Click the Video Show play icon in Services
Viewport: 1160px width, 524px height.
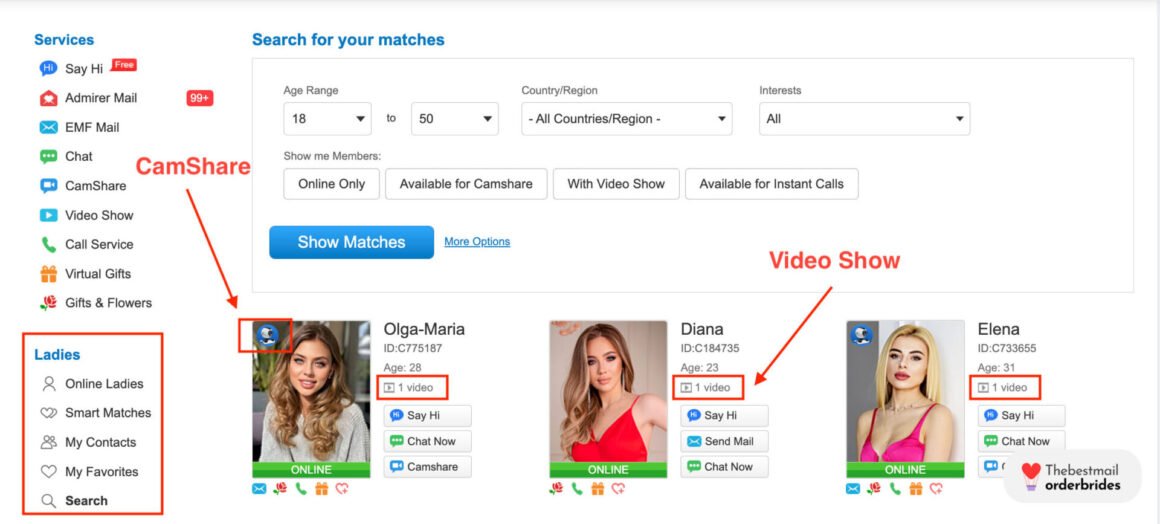pos(48,215)
